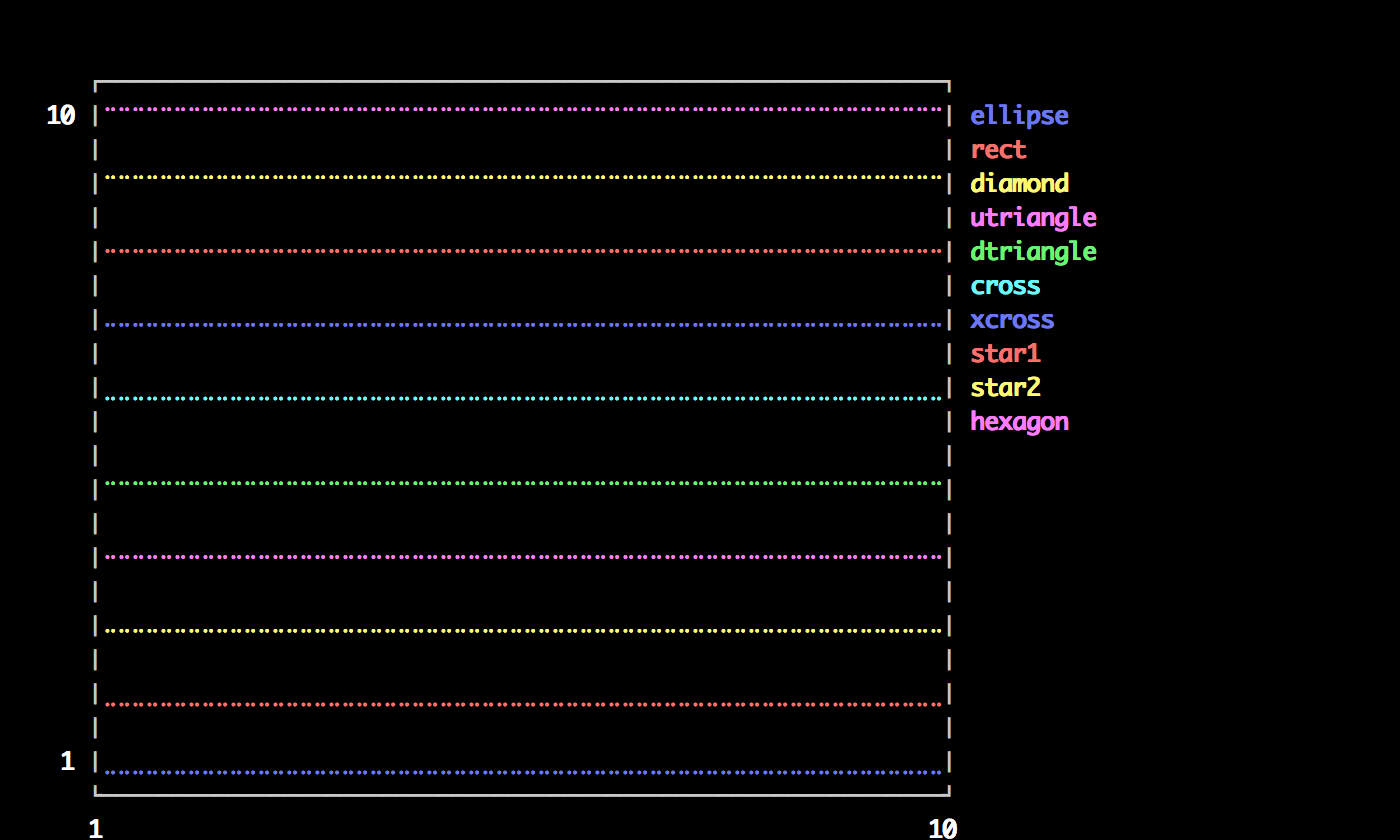Screen dimensions: 1400x840
Task: Select the hexagon legend entry
Action: tap(1019, 422)
